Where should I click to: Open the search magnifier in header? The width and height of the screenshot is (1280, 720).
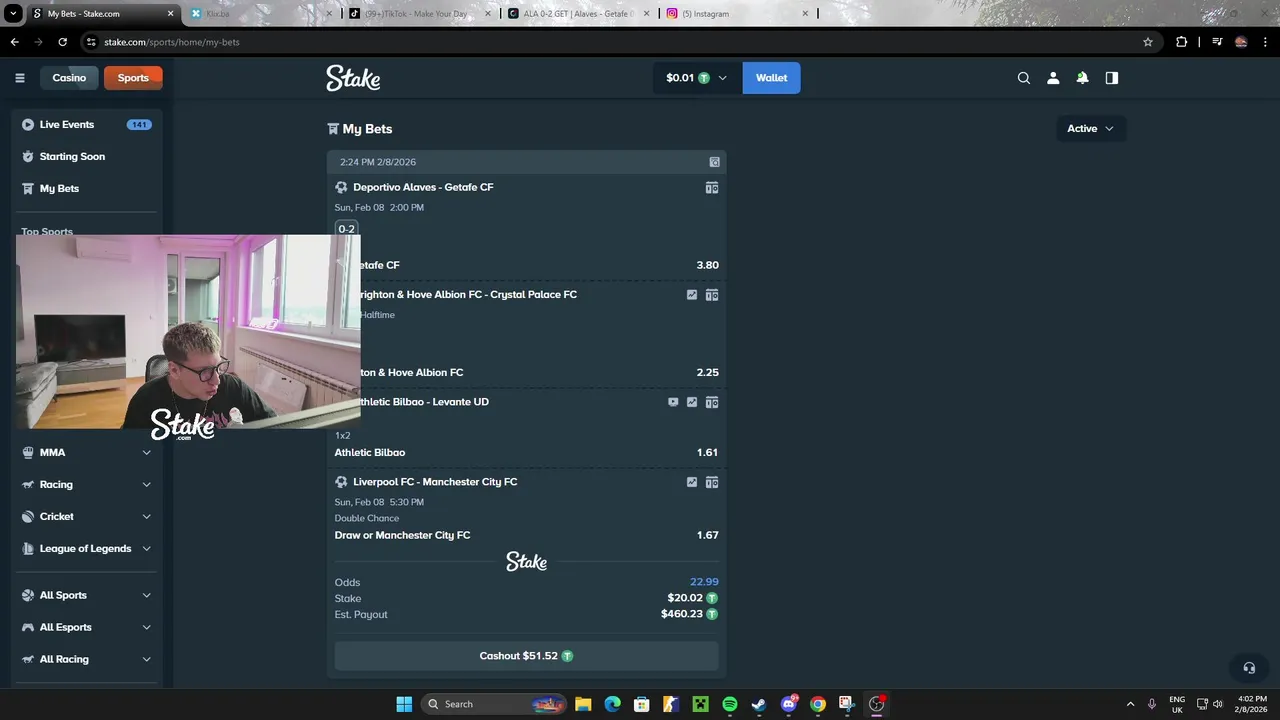coord(1024,78)
